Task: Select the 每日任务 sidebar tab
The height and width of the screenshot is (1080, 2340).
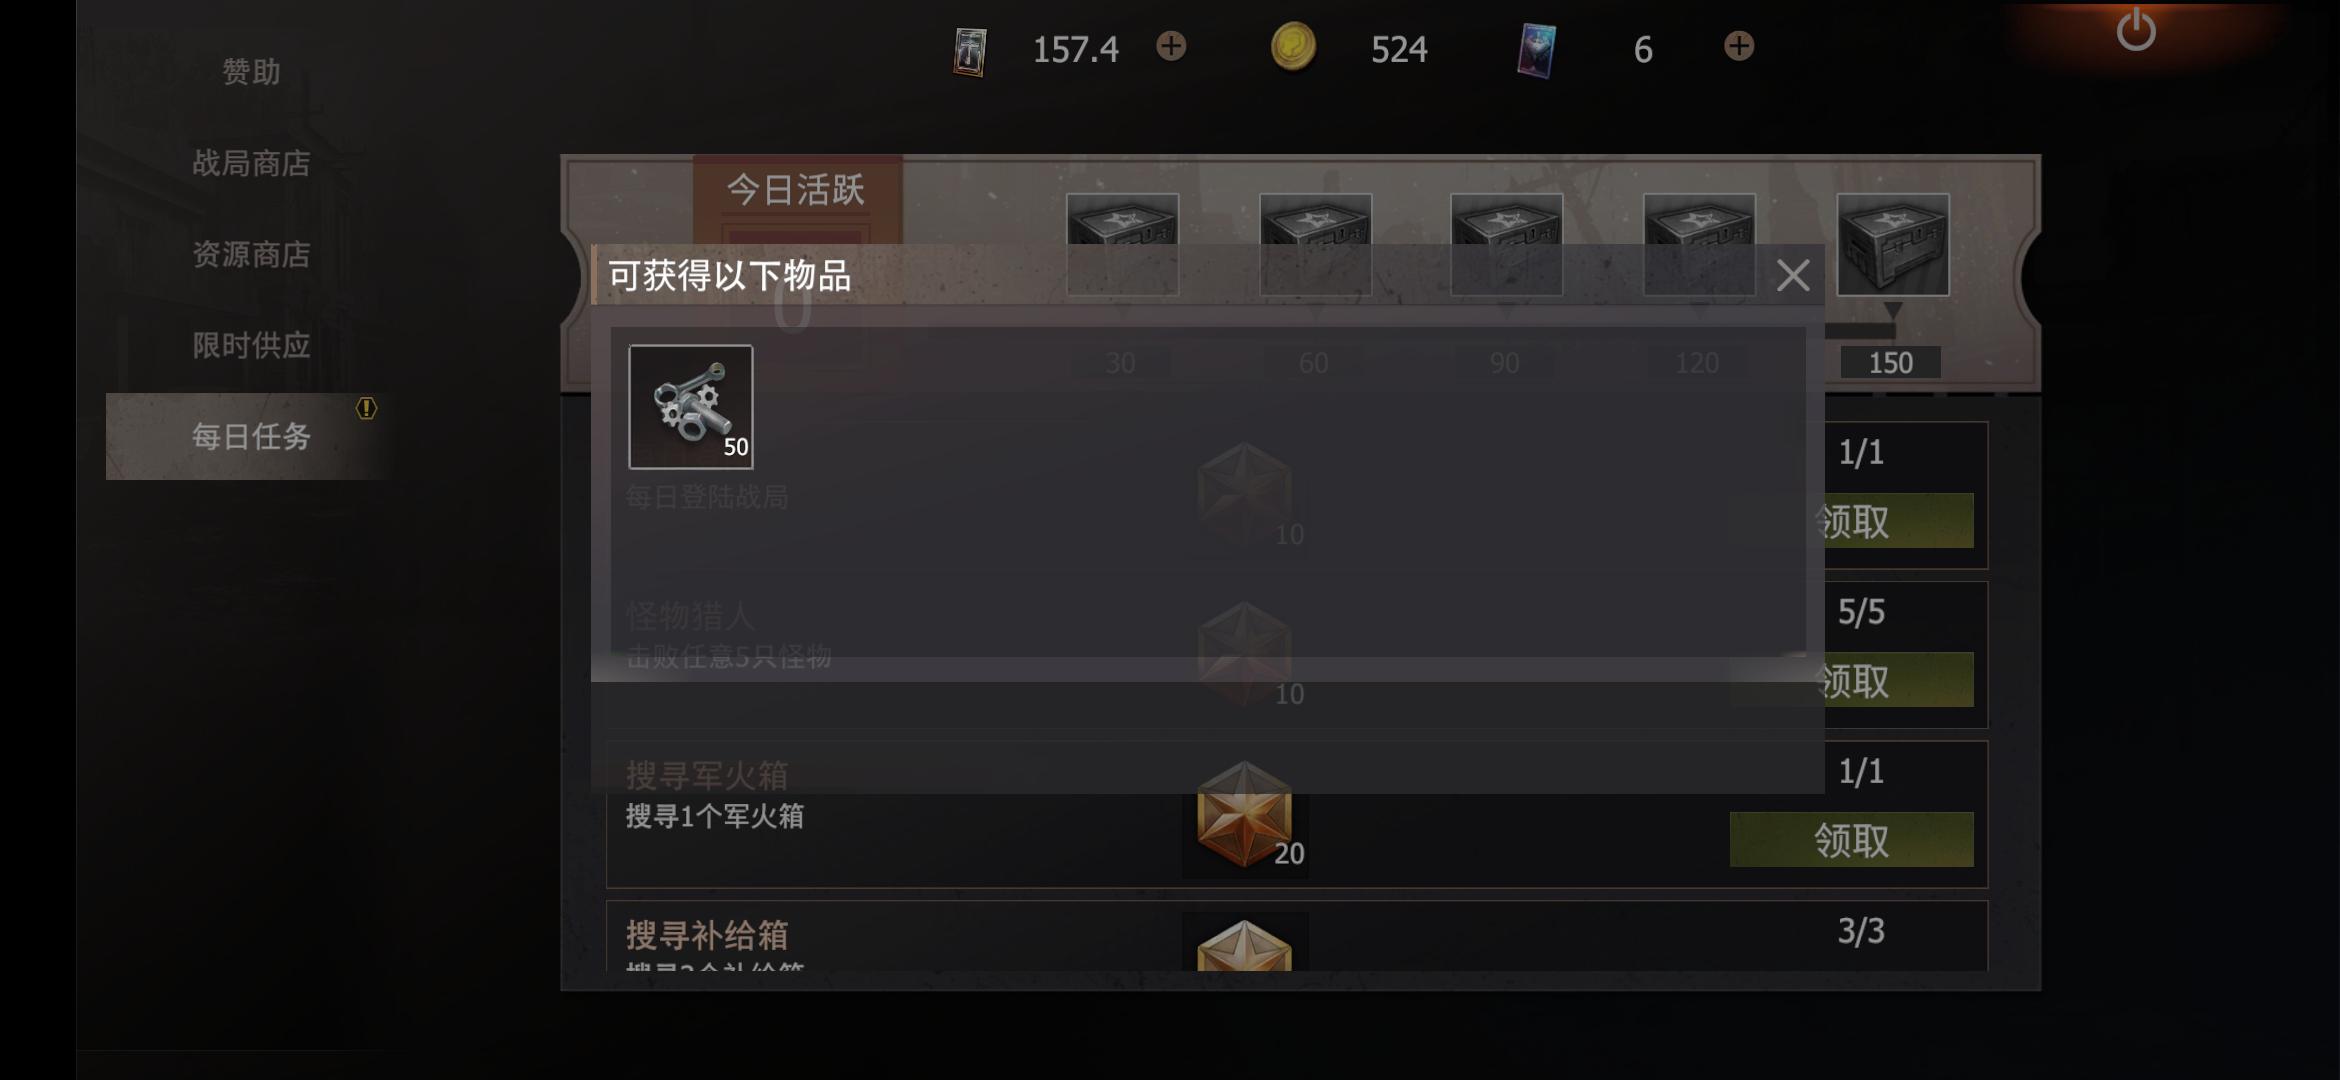Action: (250, 436)
